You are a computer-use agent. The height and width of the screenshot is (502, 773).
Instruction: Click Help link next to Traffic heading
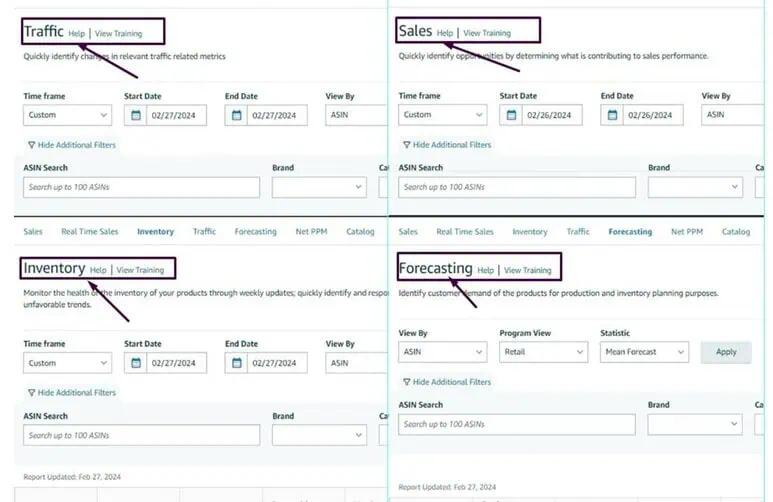coord(76,34)
